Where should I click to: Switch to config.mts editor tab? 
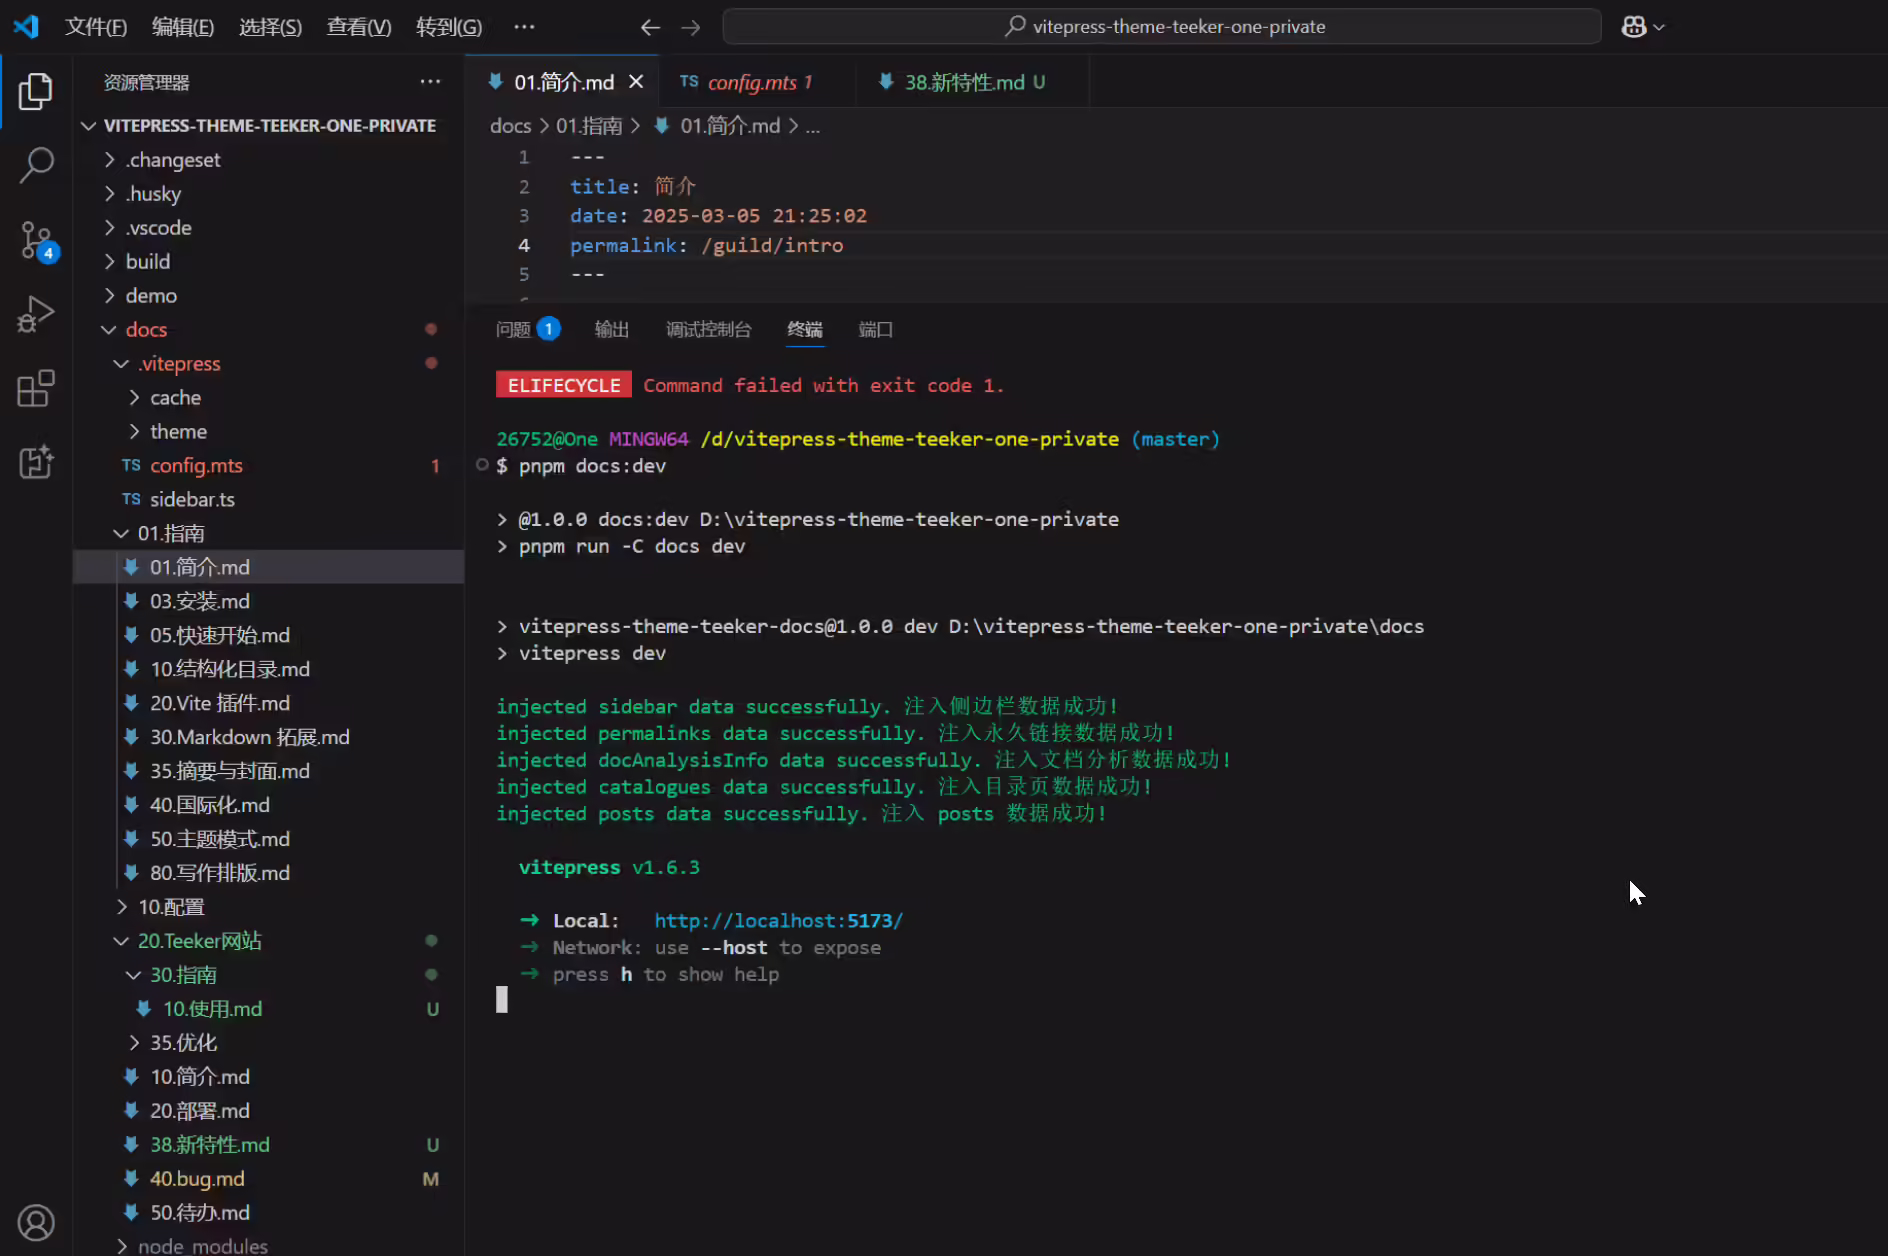(757, 82)
